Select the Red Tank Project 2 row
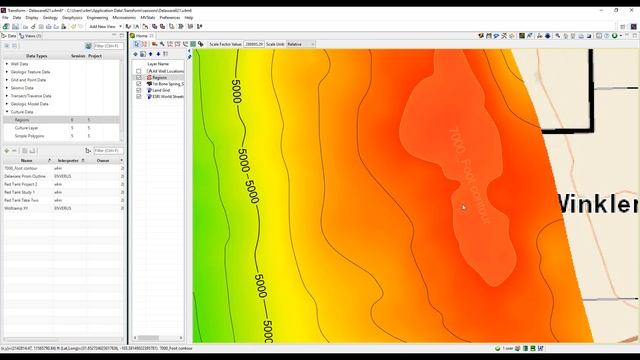The height and width of the screenshot is (360, 640). pyautogui.click(x=64, y=184)
